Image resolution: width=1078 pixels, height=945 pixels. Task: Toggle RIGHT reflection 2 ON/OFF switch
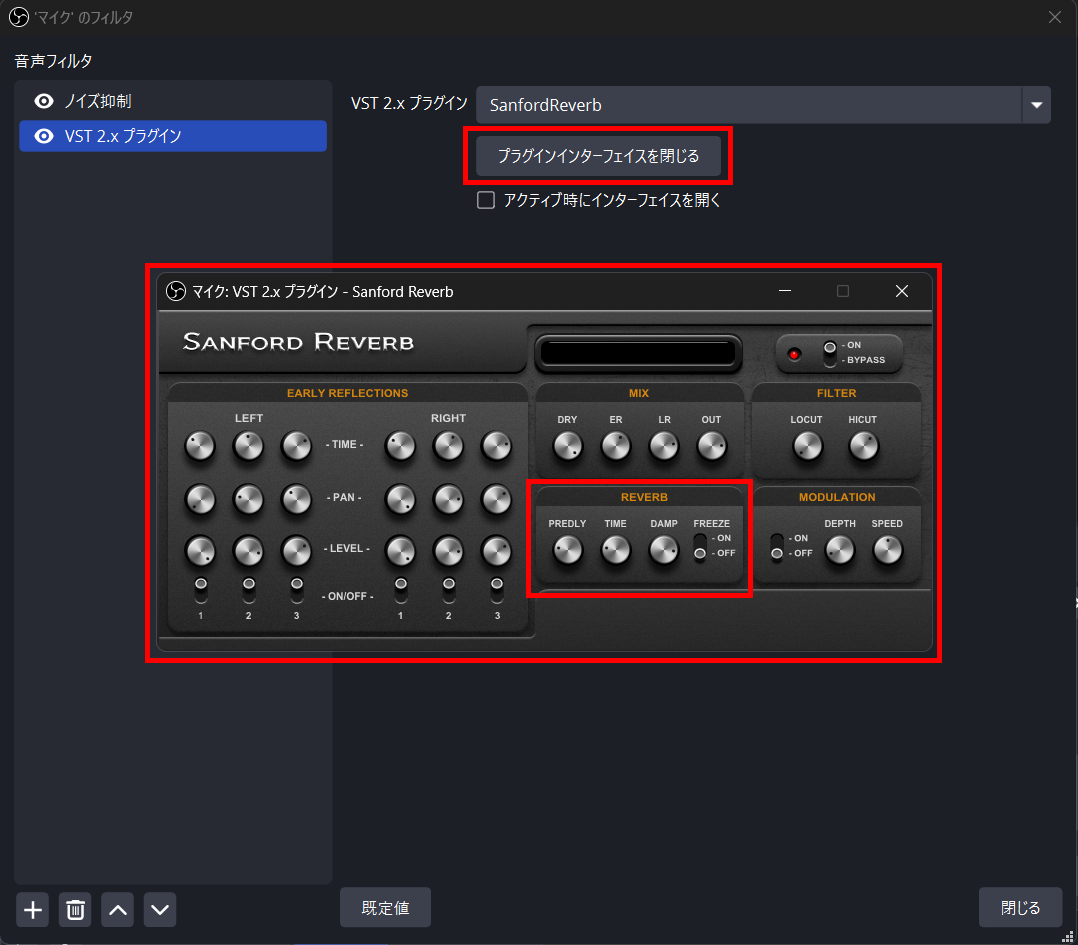[x=449, y=590]
